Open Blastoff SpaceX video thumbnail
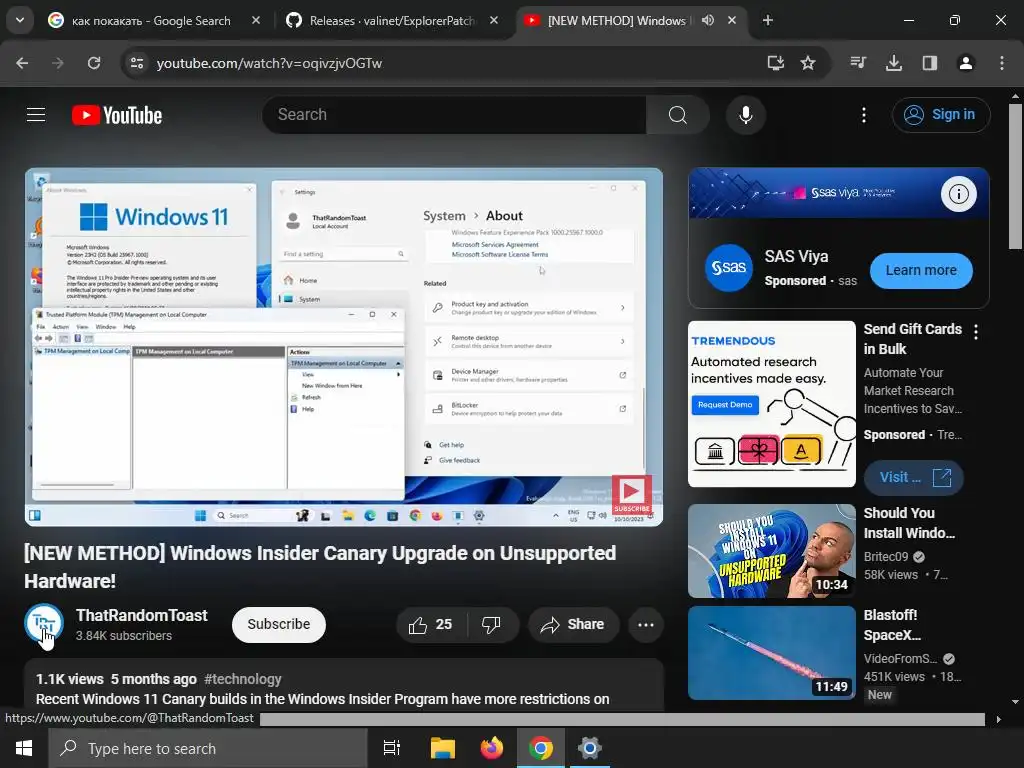Image resolution: width=1024 pixels, height=768 pixels. click(771, 652)
